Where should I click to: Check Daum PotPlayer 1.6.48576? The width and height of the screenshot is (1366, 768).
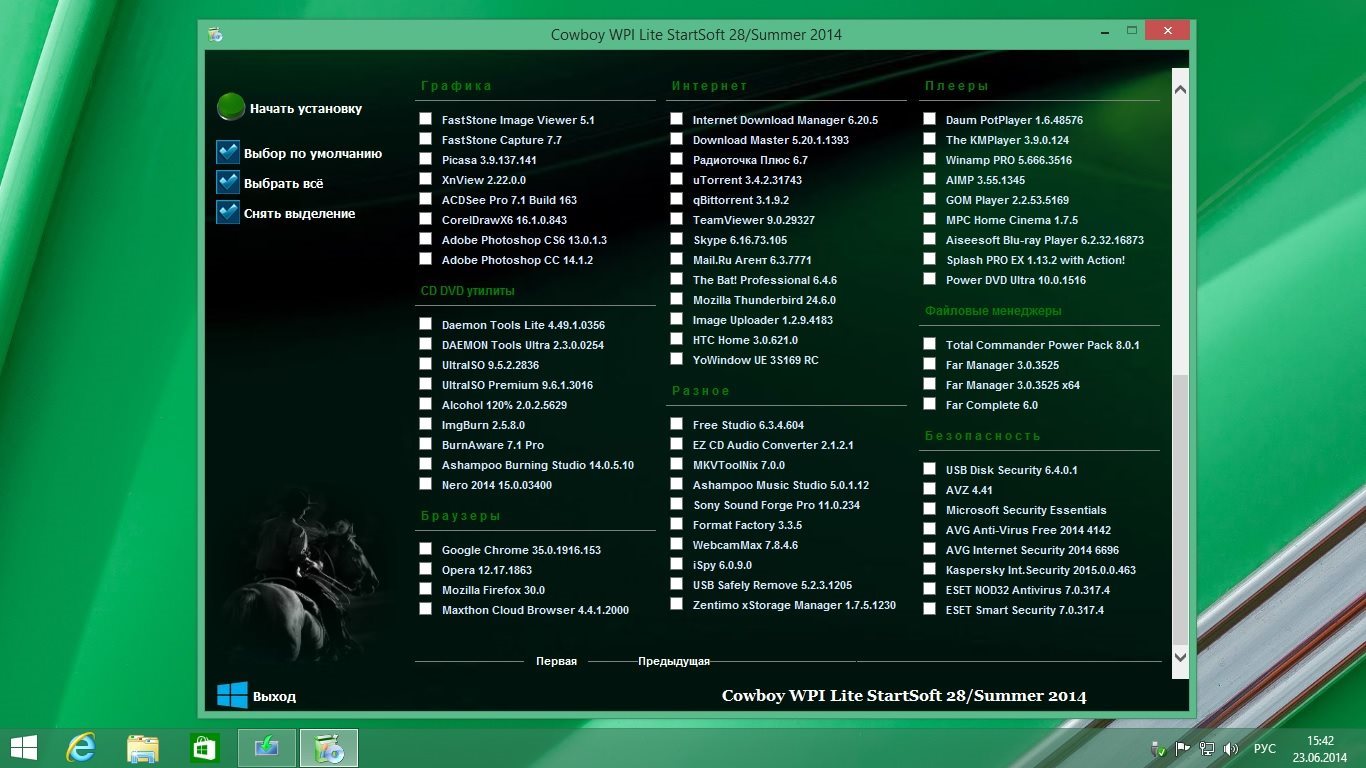pyautogui.click(x=930, y=119)
